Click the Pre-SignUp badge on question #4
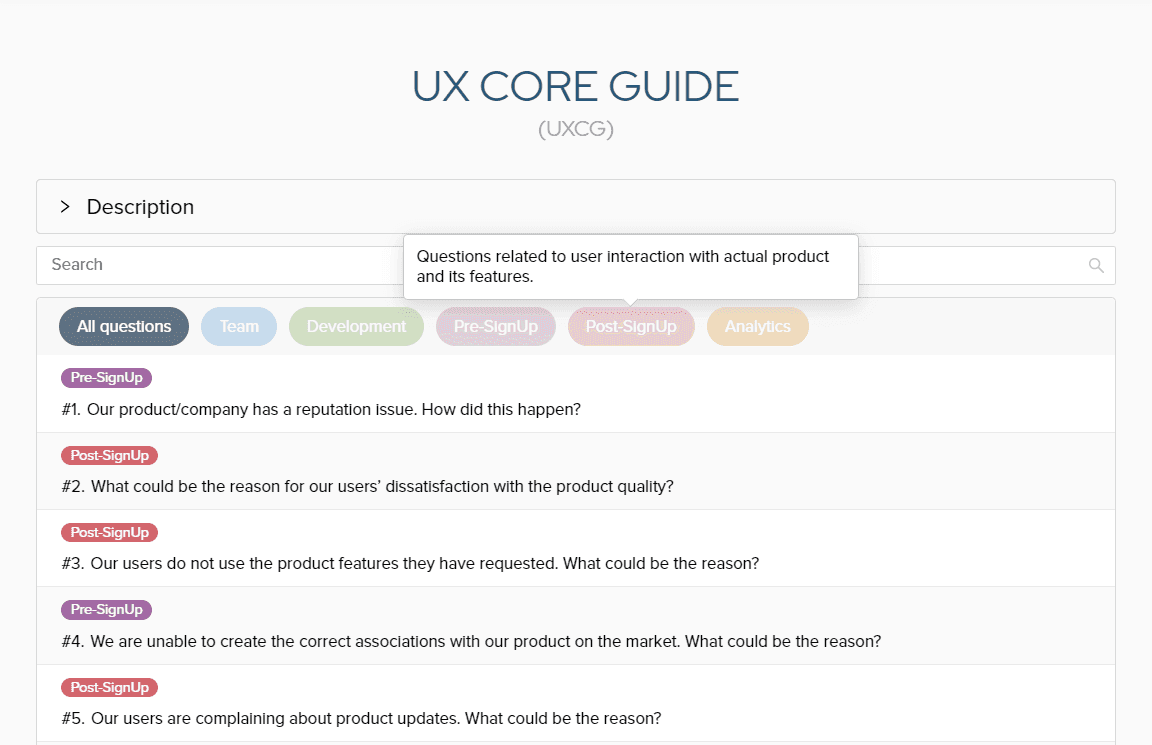 pyautogui.click(x=106, y=609)
